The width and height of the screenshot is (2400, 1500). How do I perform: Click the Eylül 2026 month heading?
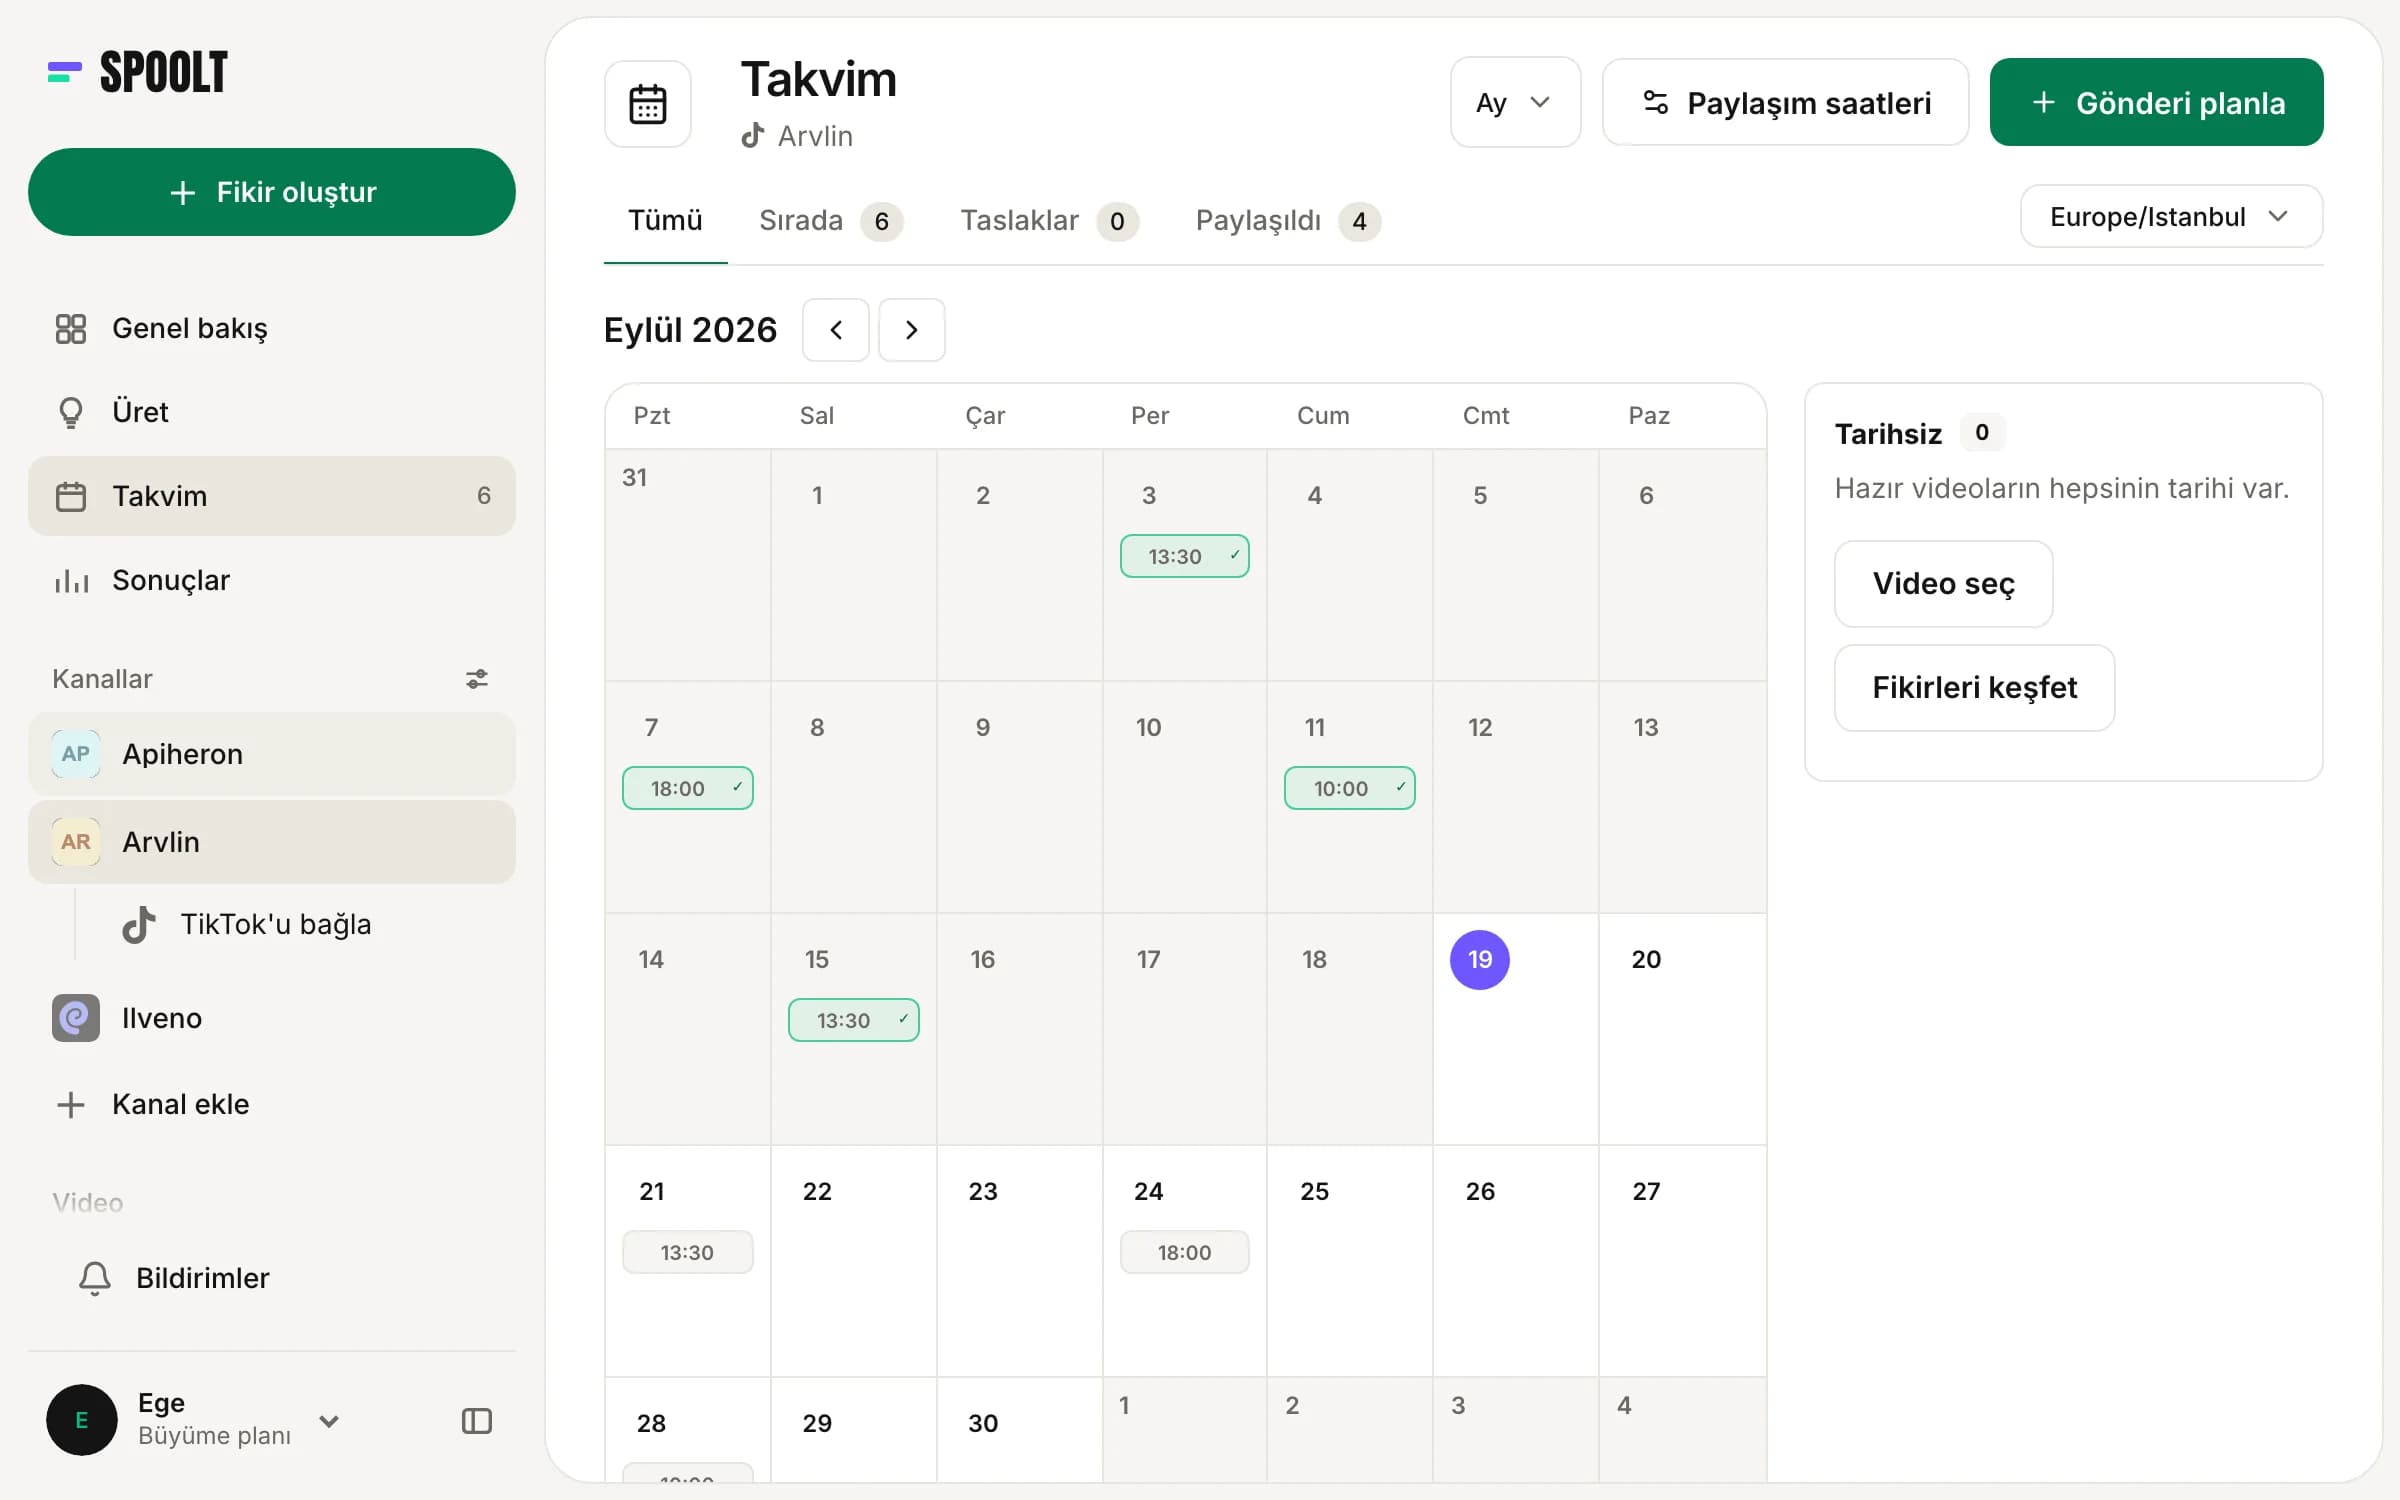click(x=690, y=330)
